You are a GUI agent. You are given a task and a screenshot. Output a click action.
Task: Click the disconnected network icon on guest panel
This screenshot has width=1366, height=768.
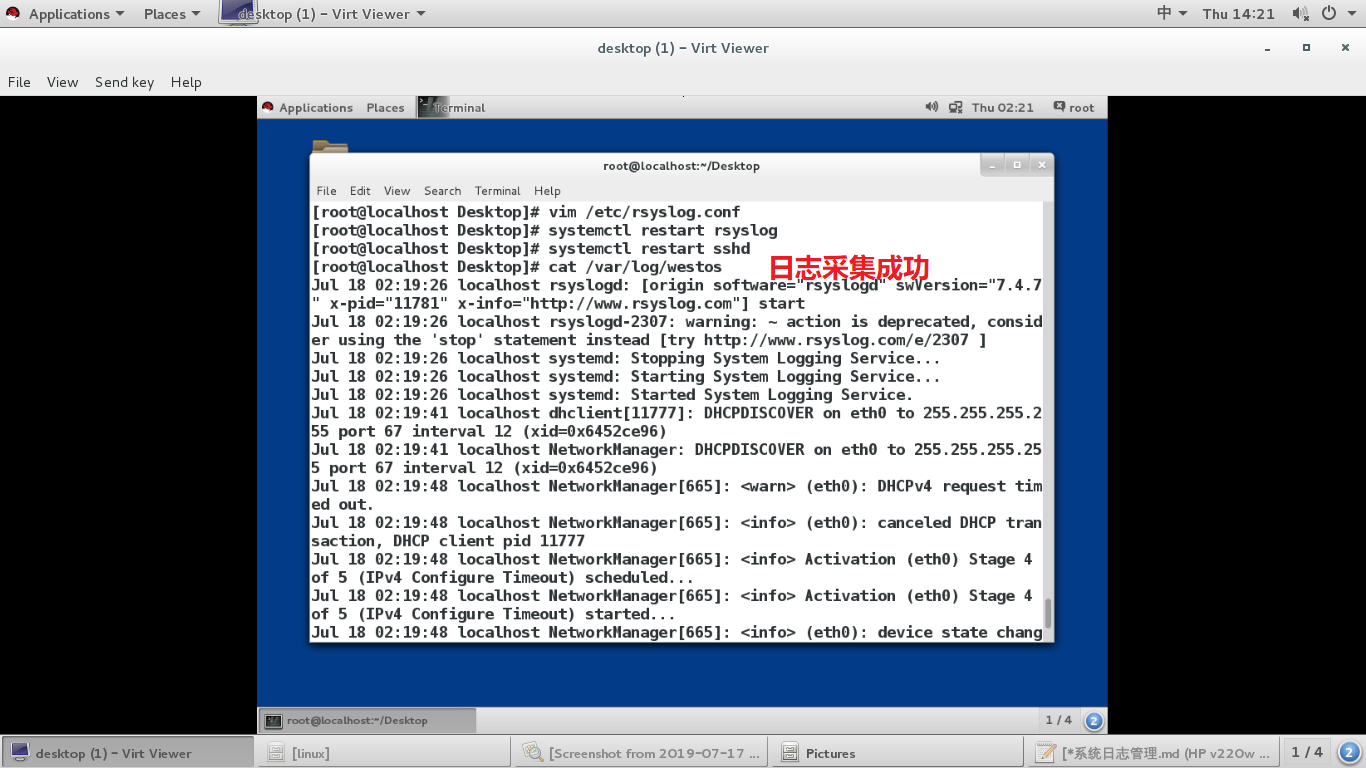click(955, 107)
